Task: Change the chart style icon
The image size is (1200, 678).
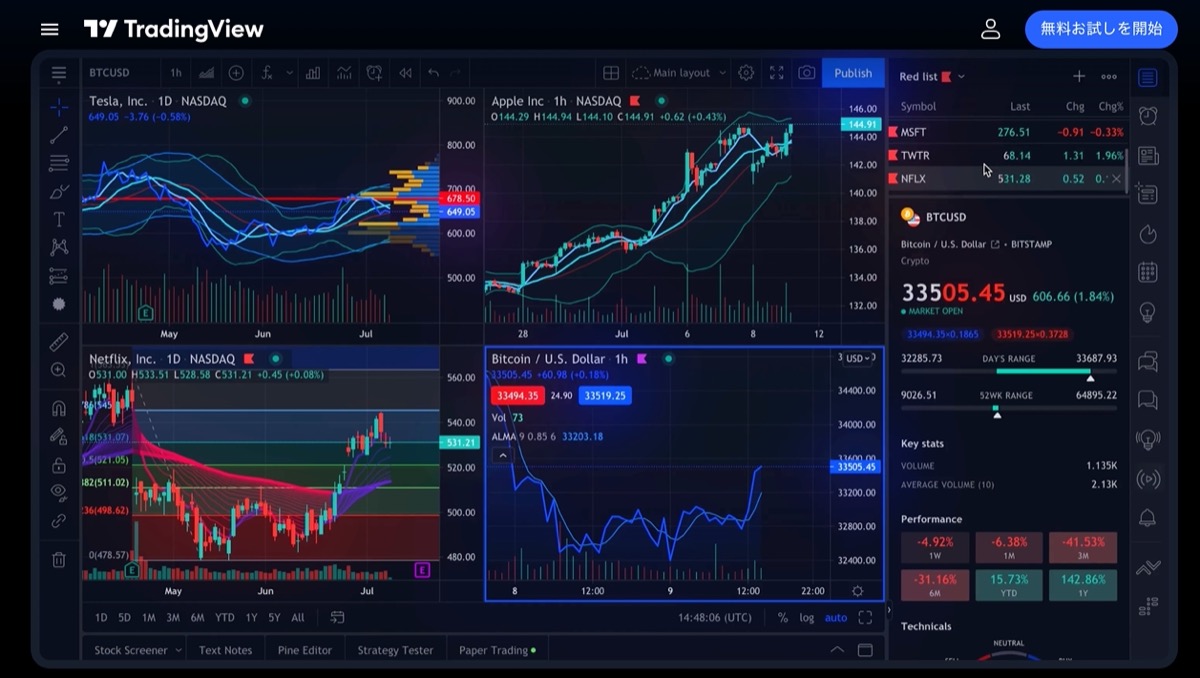Action: (x=207, y=73)
